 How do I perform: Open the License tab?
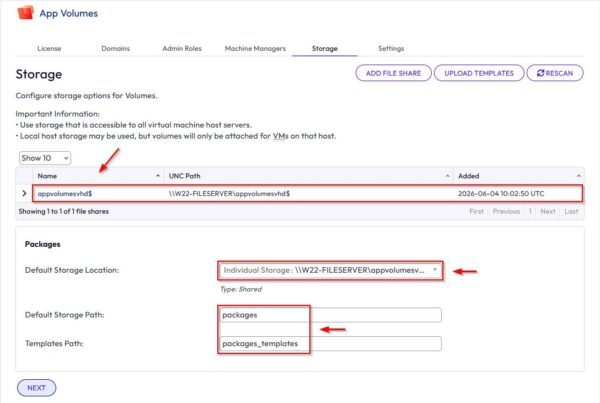pyautogui.click(x=49, y=49)
